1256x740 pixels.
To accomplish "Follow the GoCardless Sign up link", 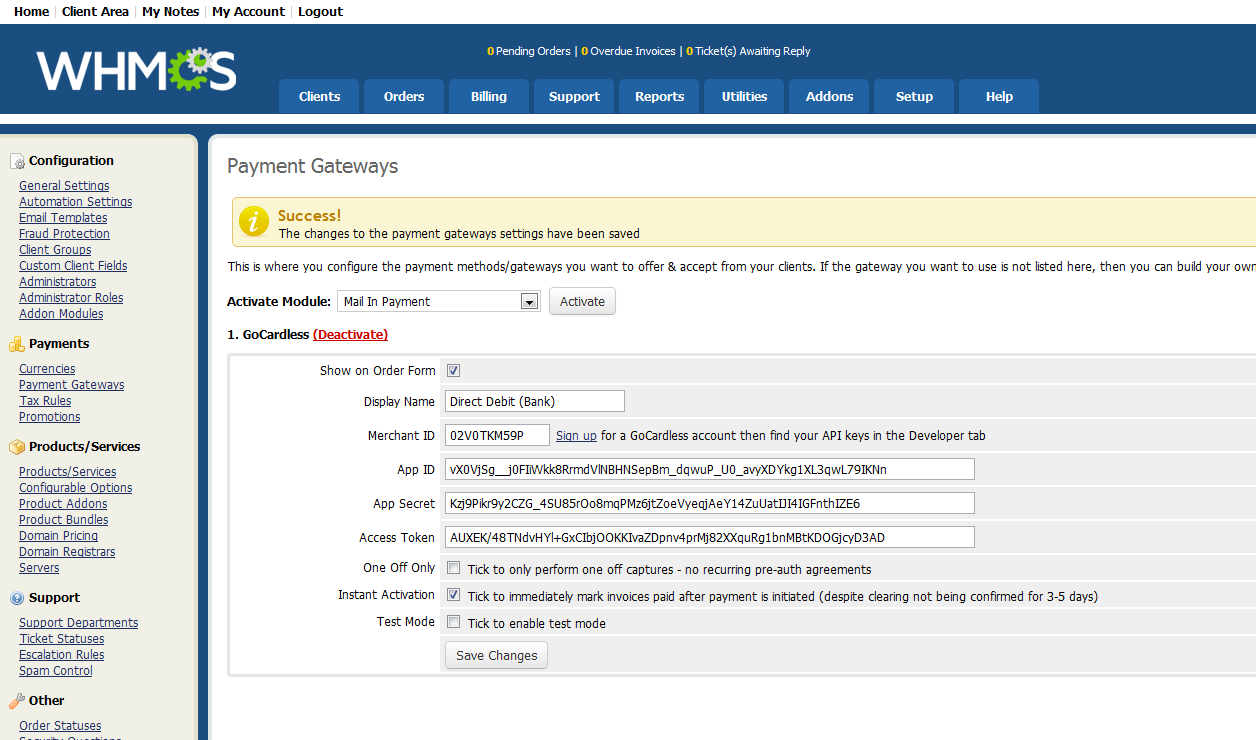I will point(576,436).
